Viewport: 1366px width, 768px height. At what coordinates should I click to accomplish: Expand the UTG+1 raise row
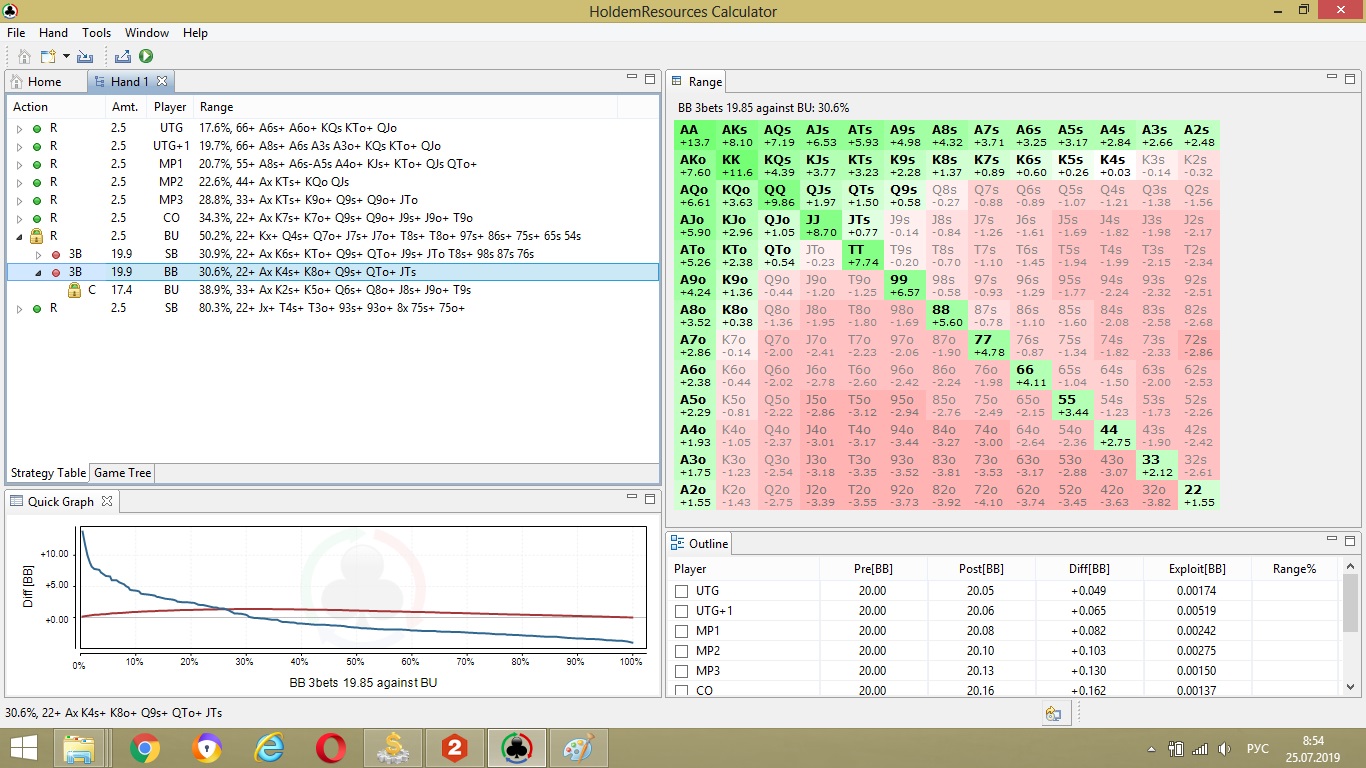pyautogui.click(x=19, y=146)
